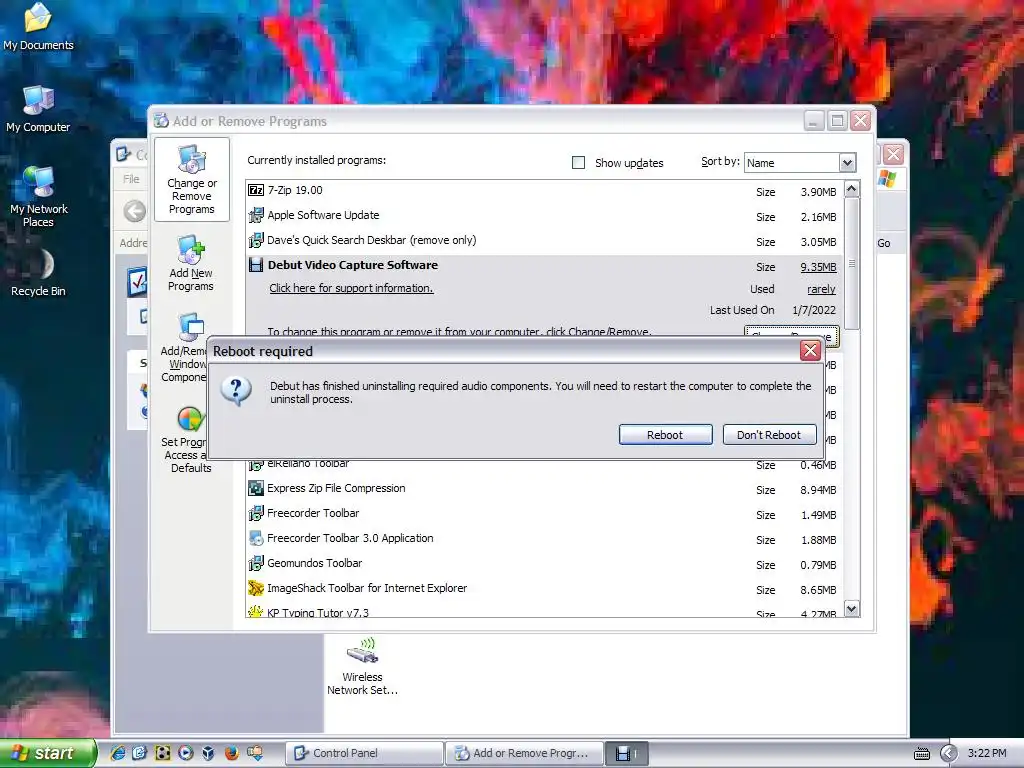Click Go button in Control Panel window
The height and width of the screenshot is (768, 1024).
pos(884,243)
